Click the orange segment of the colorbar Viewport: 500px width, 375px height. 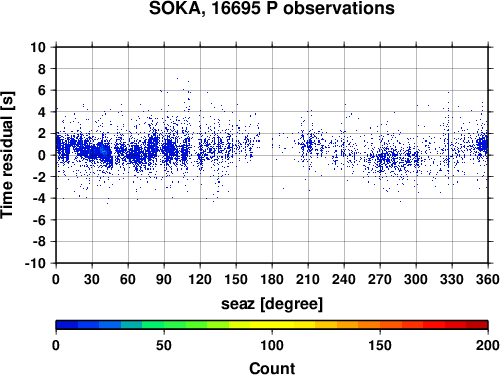pyautogui.click(x=358, y=325)
